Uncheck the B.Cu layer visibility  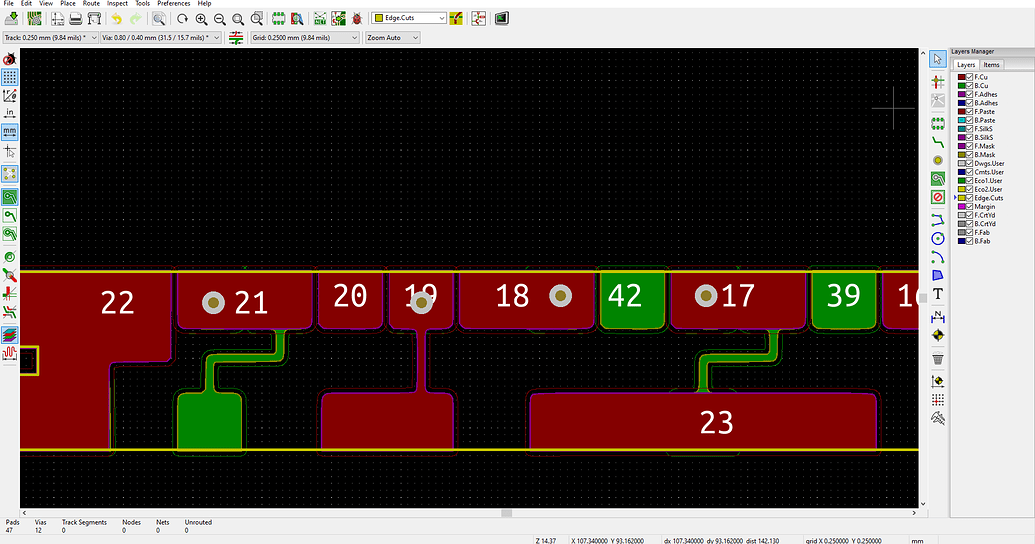pos(970,86)
